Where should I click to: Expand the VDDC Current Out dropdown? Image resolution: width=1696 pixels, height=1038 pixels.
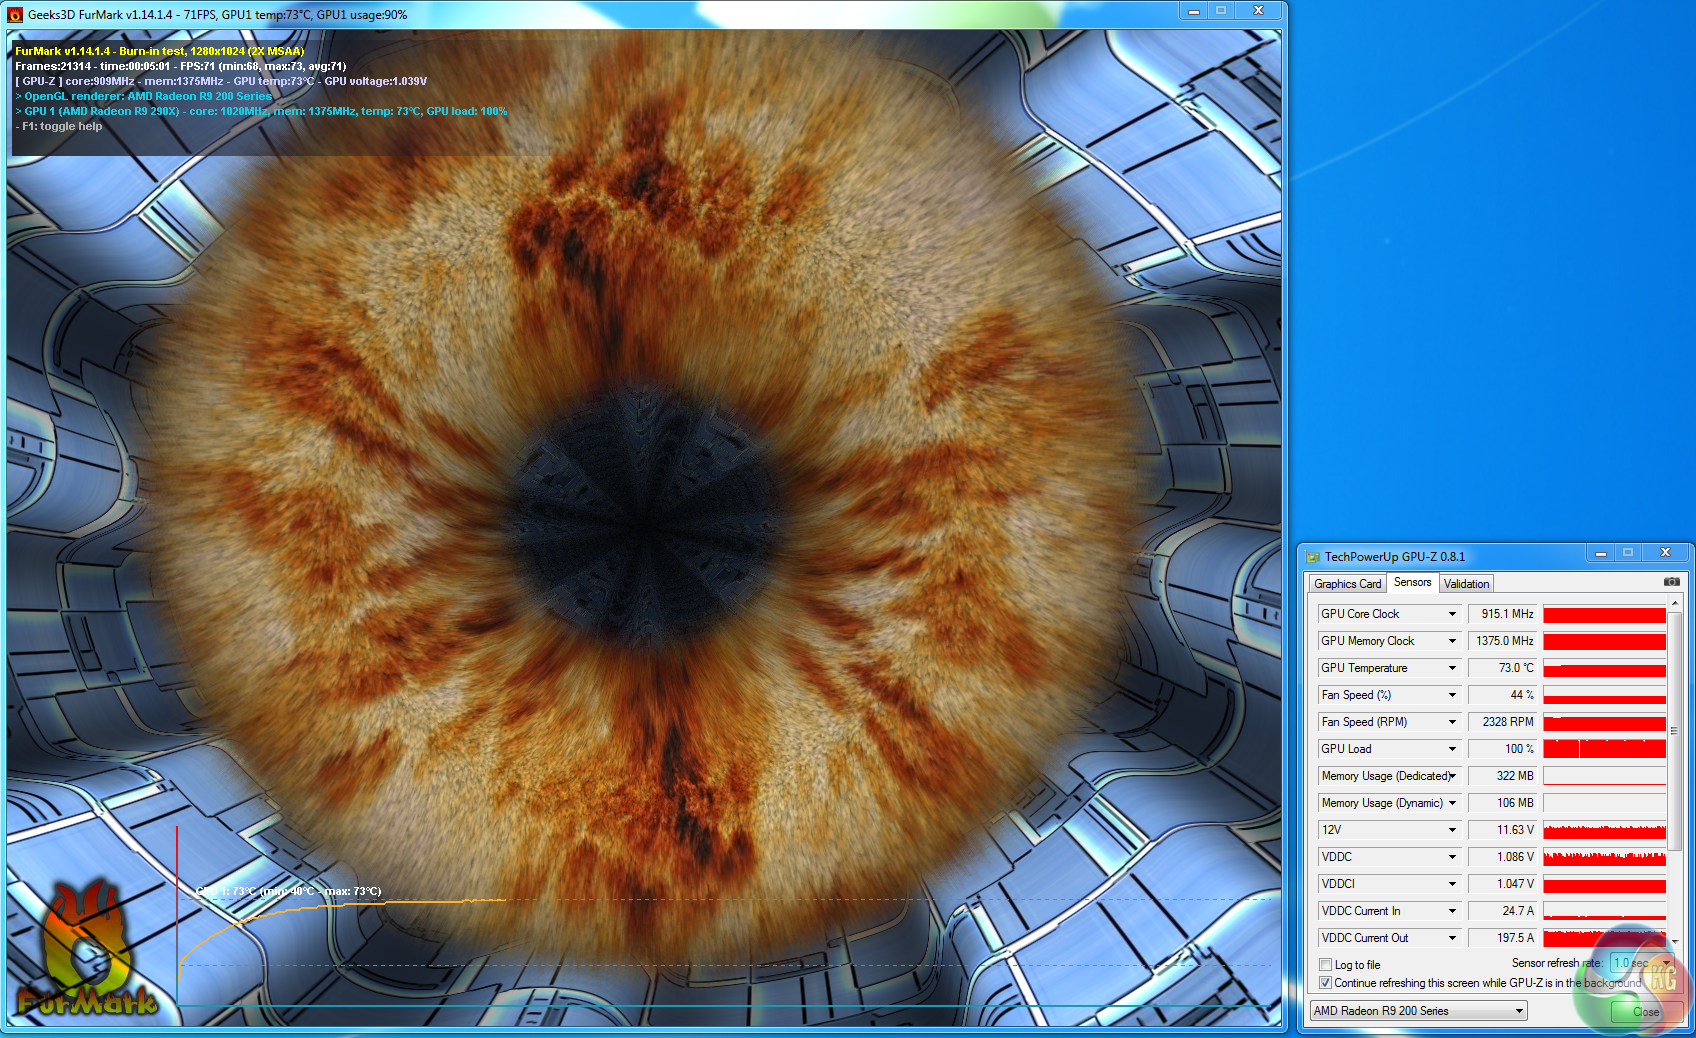pyautogui.click(x=1452, y=938)
